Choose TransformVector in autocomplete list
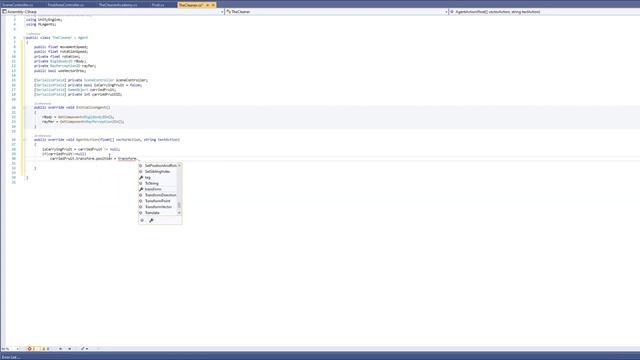The height and width of the screenshot is (360, 640). [158, 207]
